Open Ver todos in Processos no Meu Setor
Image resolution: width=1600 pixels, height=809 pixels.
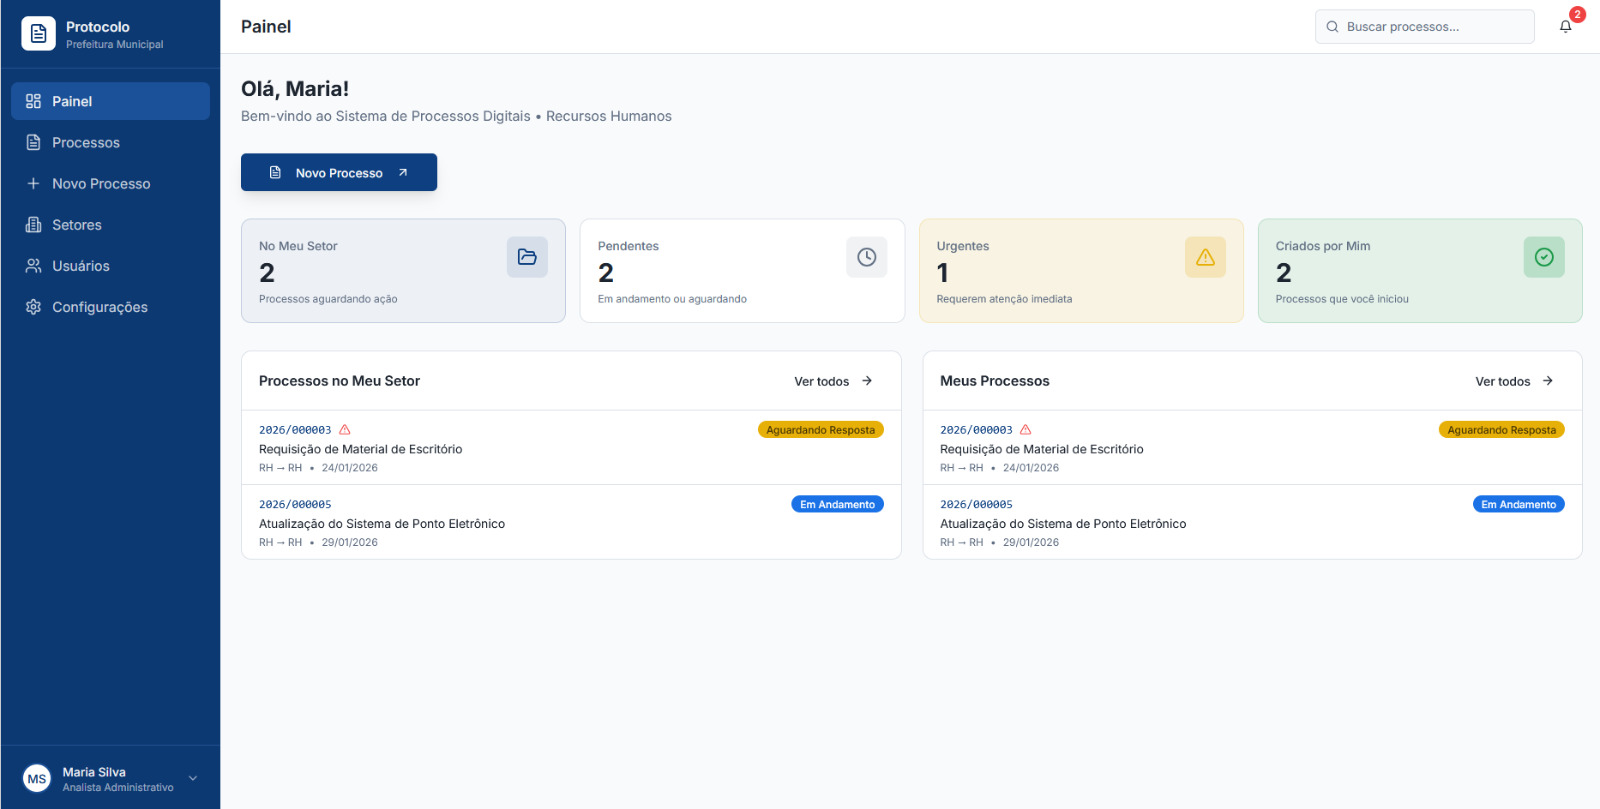[833, 381]
